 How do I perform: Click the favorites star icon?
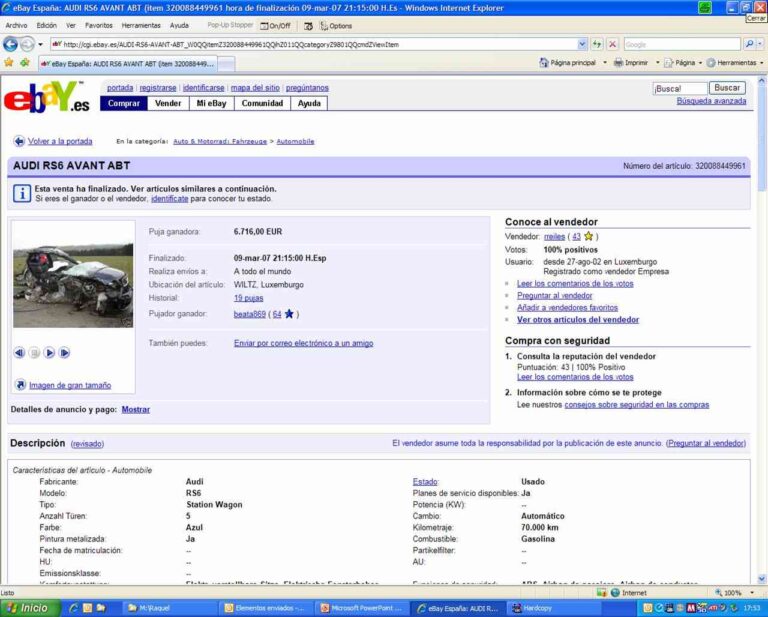8,62
